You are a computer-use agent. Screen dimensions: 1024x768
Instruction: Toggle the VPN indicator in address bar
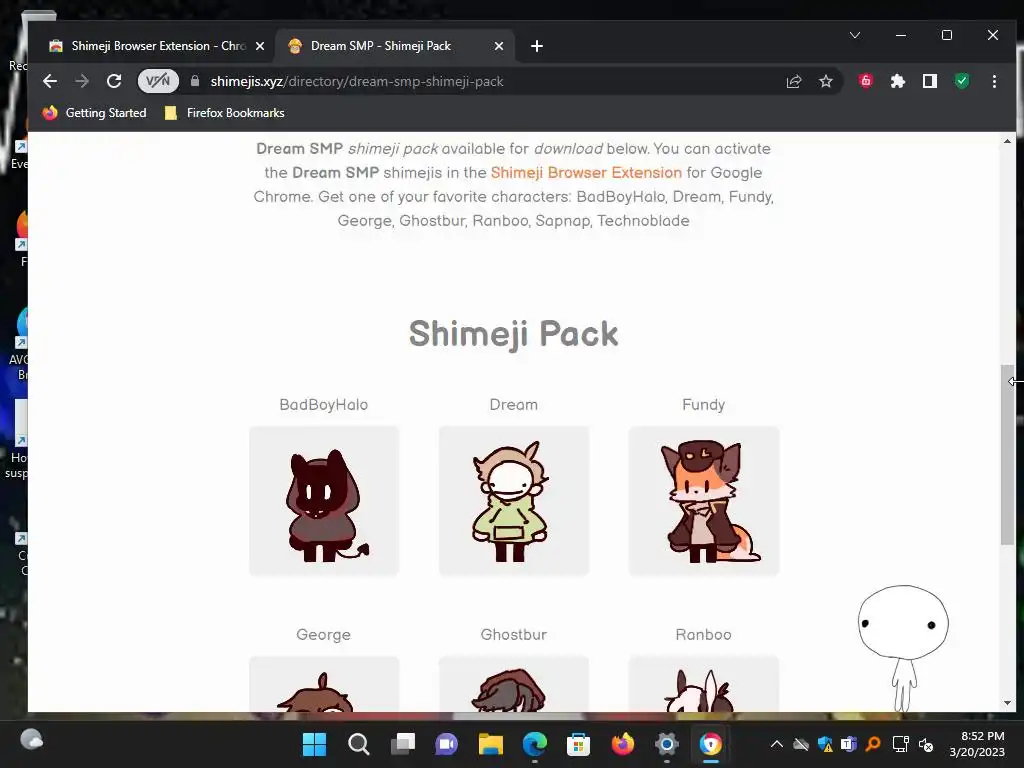(x=158, y=81)
